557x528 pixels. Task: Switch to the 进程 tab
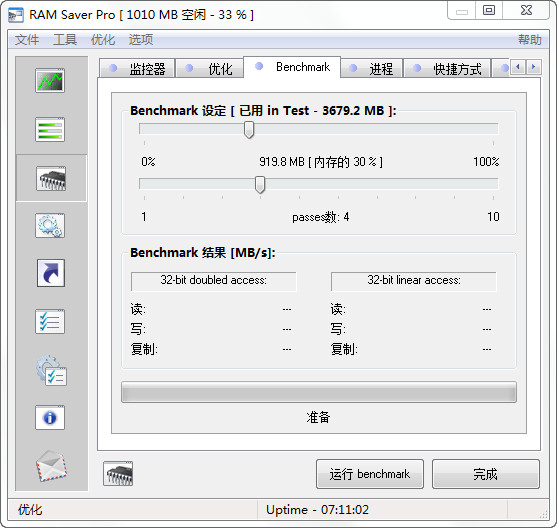click(x=371, y=68)
